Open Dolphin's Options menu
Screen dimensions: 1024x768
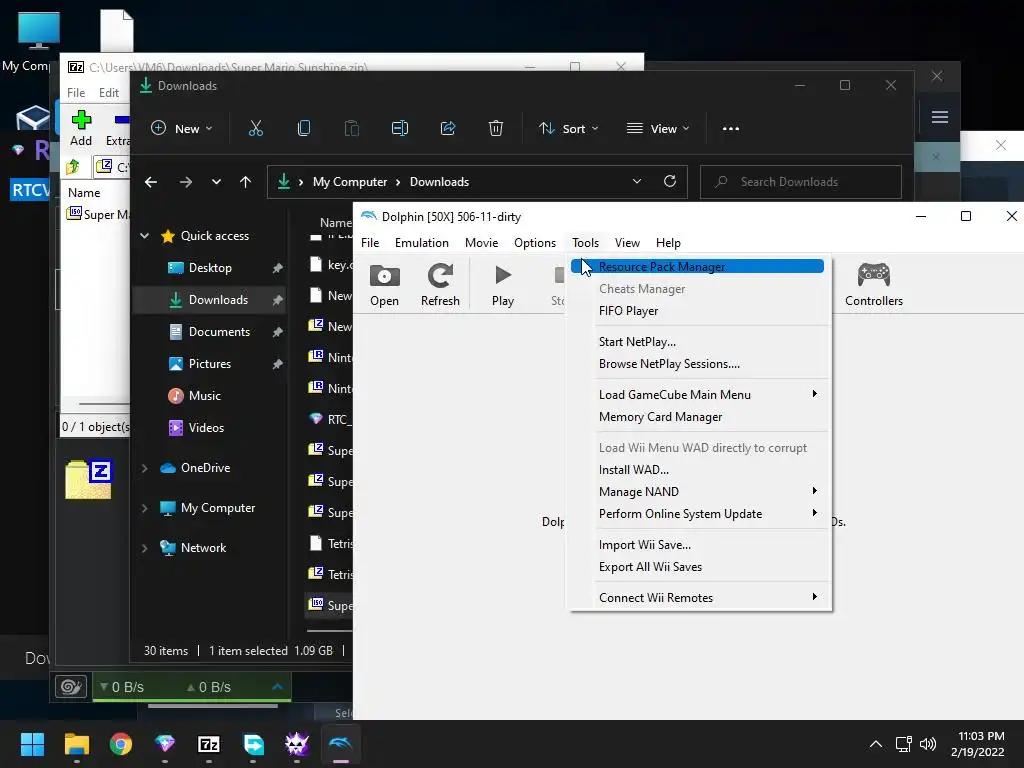pyautogui.click(x=535, y=243)
